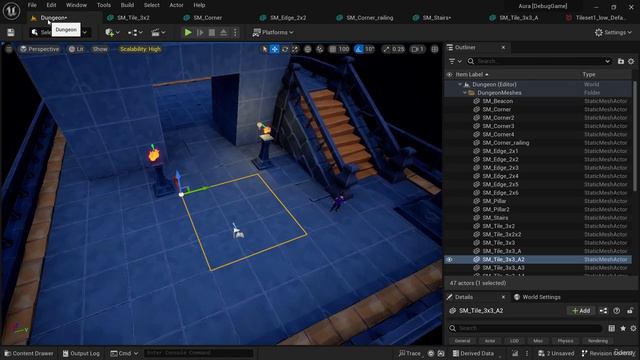The width and height of the screenshot is (640, 360).
Task: Click the Add button in Details
Action: click(581, 311)
